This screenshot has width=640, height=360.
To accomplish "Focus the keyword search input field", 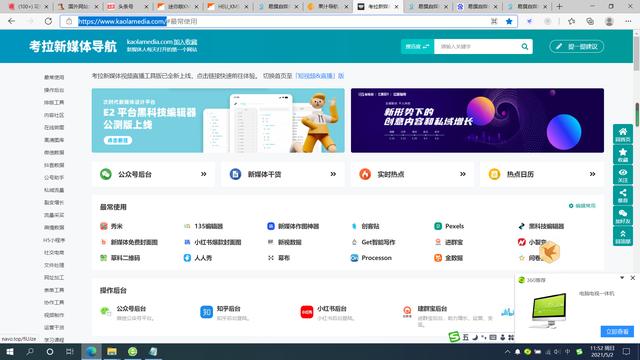I will point(477,47).
